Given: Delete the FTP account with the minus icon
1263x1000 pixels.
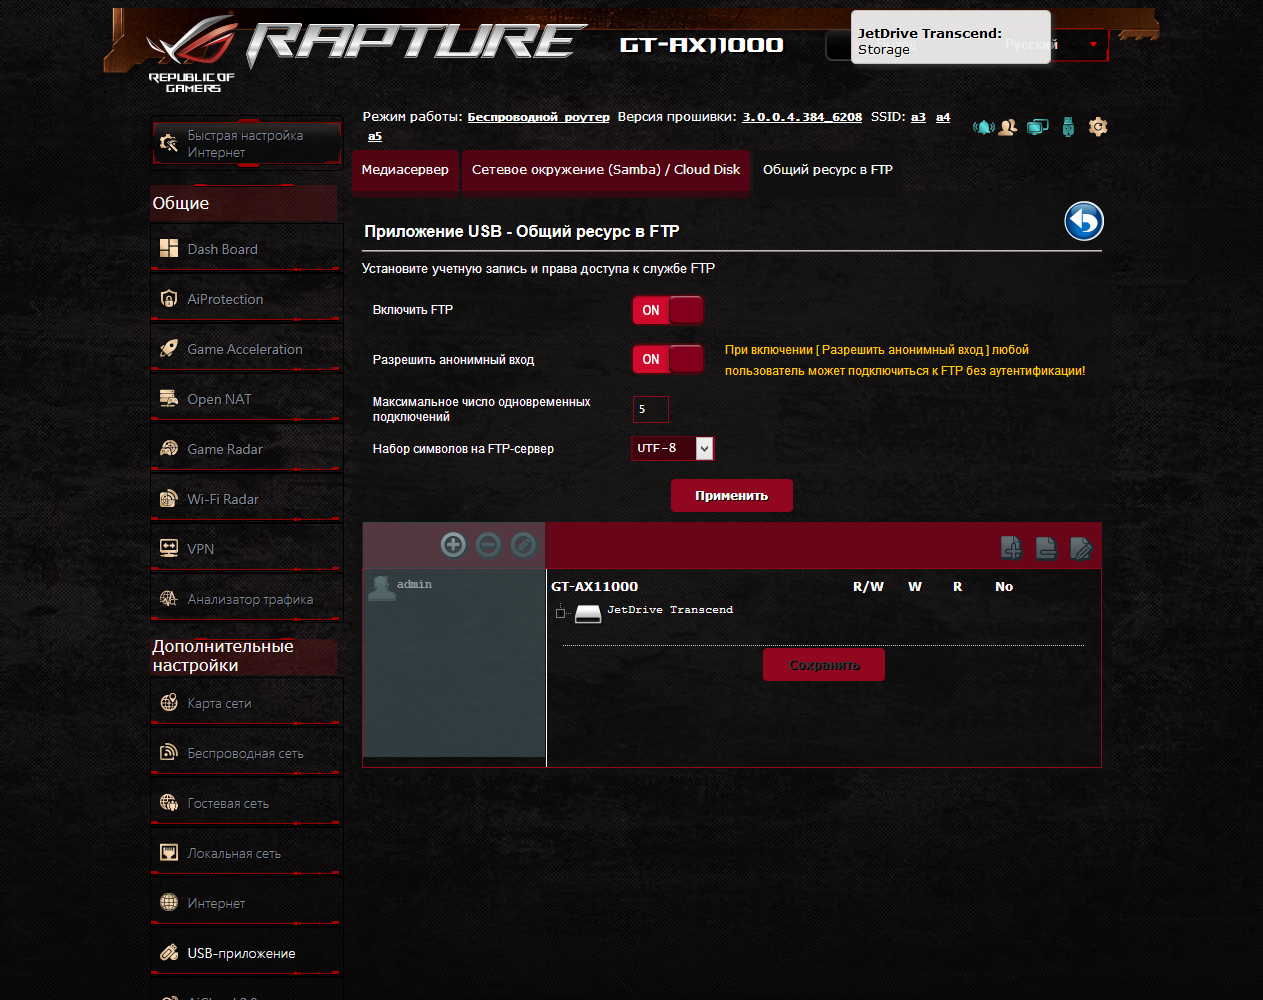Looking at the screenshot, I should (488, 544).
